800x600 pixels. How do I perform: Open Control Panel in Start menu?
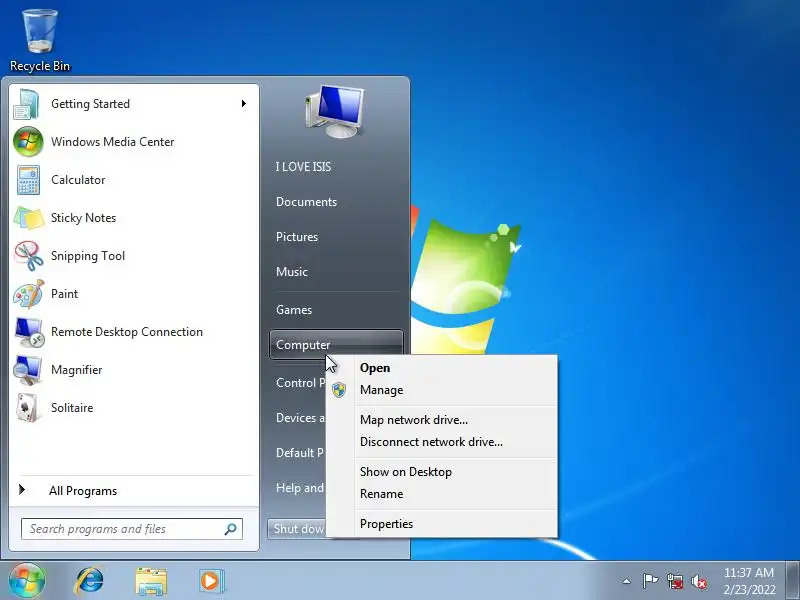[x=301, y=383]
